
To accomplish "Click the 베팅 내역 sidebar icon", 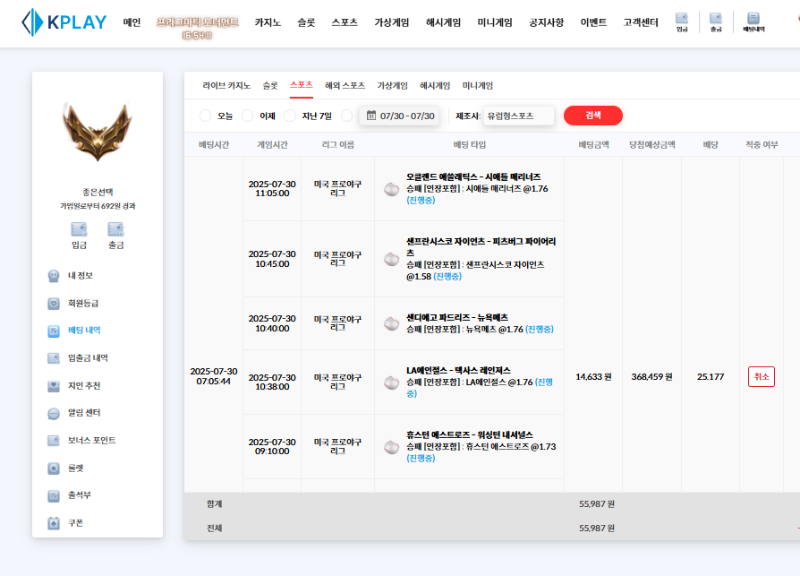I will coord(54,331).
